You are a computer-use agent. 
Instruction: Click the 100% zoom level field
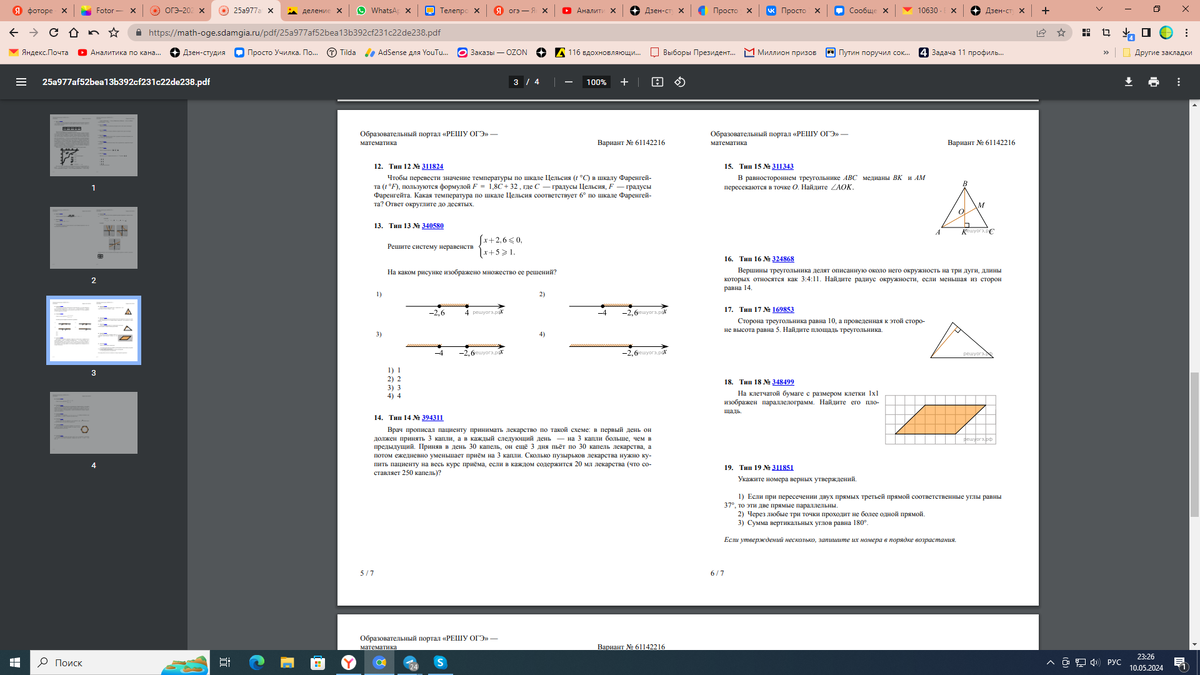[x=597, y=82]
